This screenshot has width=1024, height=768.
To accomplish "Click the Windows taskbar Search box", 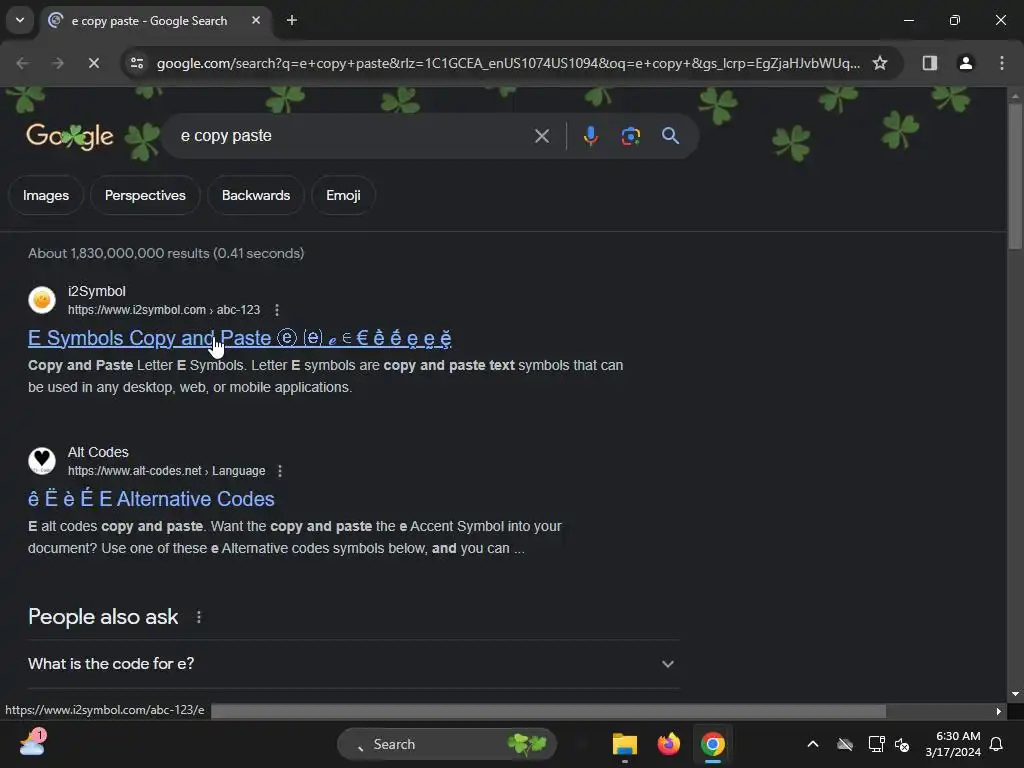I will (447, 744).
